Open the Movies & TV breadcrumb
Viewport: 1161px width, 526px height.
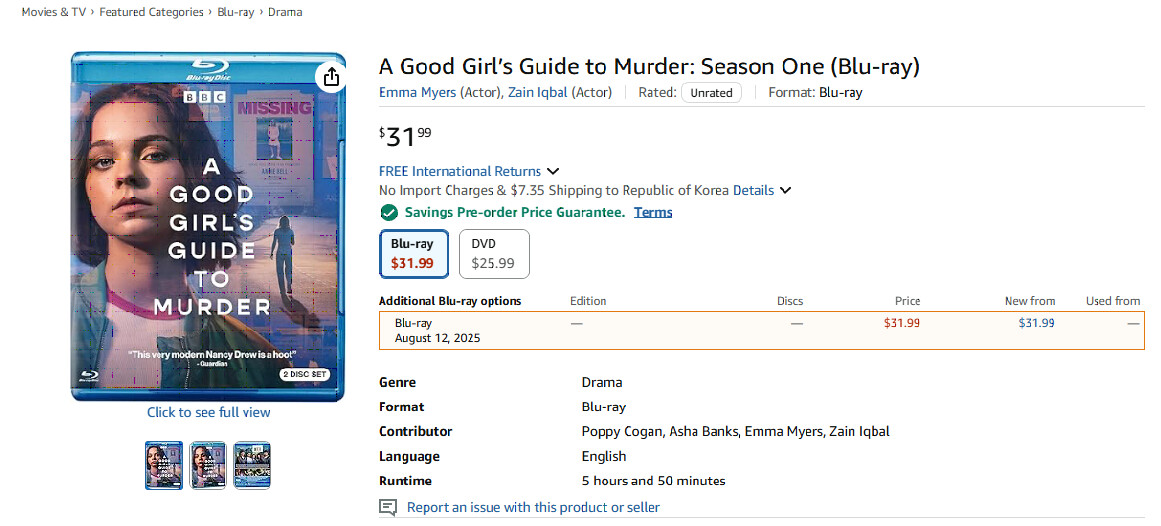tap(54, 12)
